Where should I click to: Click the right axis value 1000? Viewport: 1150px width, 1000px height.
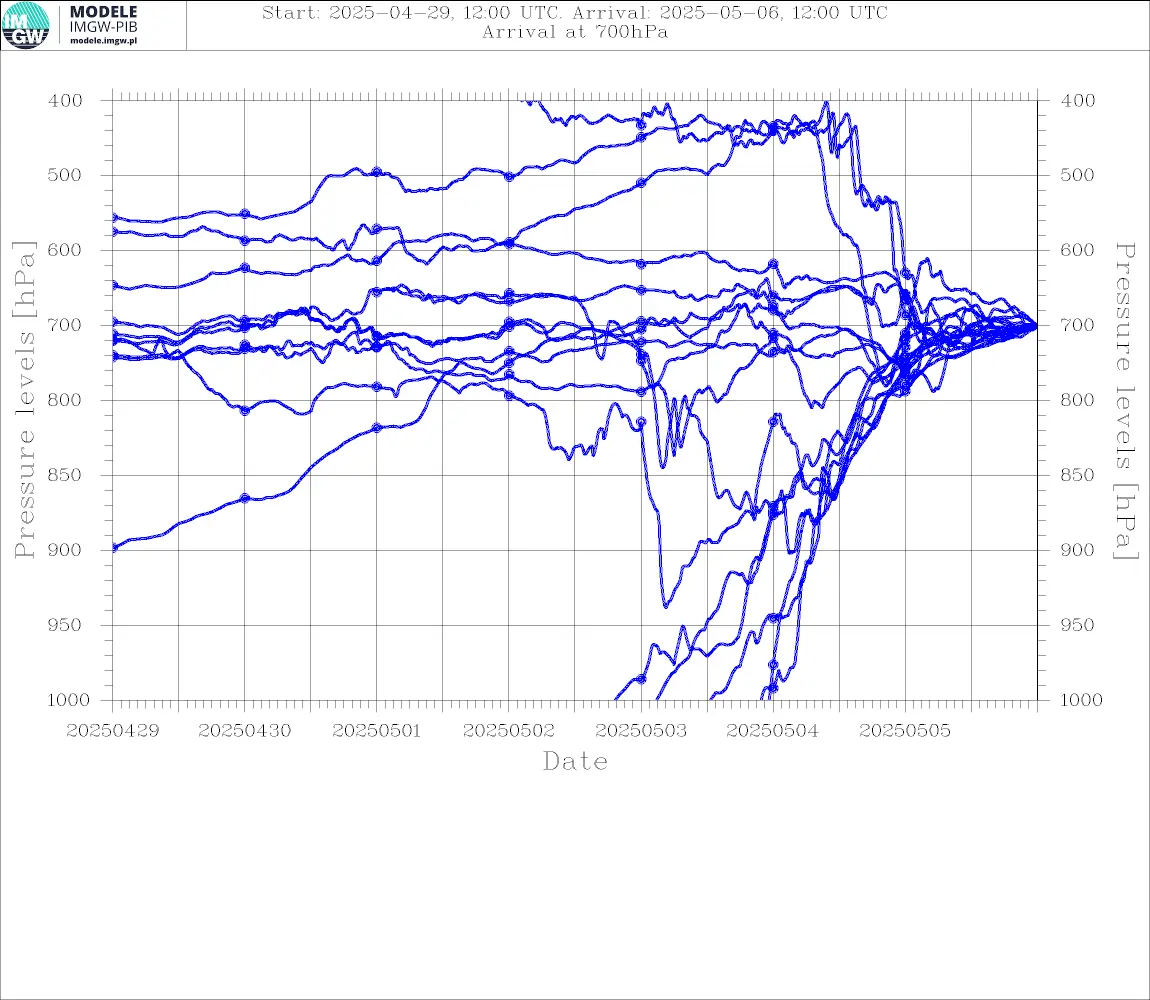pyautogui.click(x=1081, y=700)
